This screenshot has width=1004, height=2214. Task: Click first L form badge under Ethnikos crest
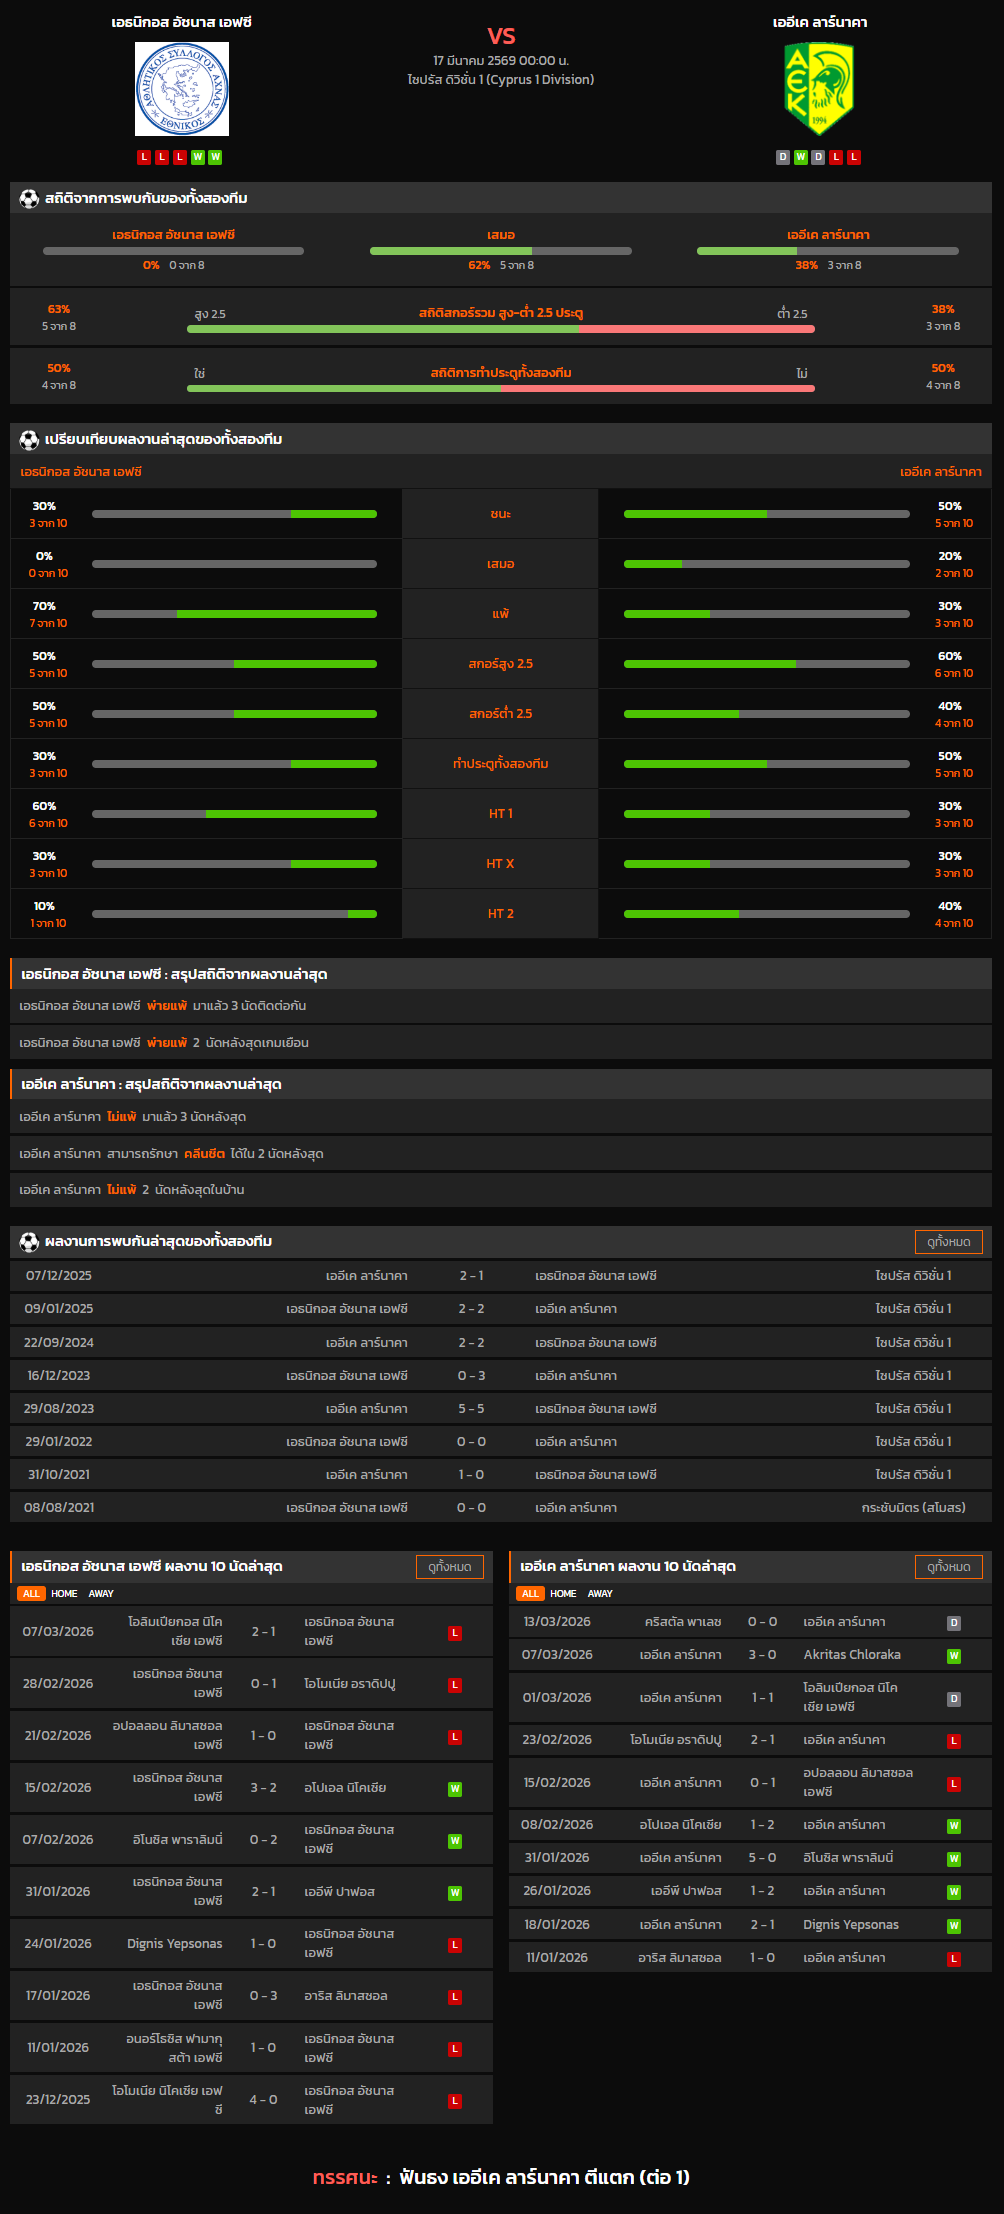click(x=144, y=157)
